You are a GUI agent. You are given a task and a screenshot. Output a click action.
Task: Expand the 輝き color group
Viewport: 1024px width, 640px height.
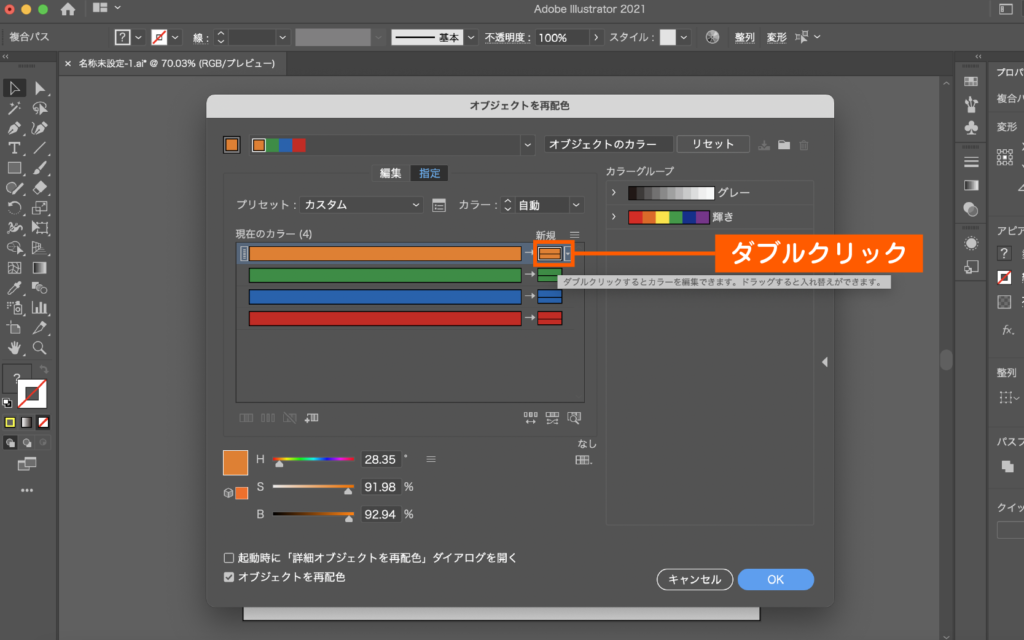pos(613,217)
